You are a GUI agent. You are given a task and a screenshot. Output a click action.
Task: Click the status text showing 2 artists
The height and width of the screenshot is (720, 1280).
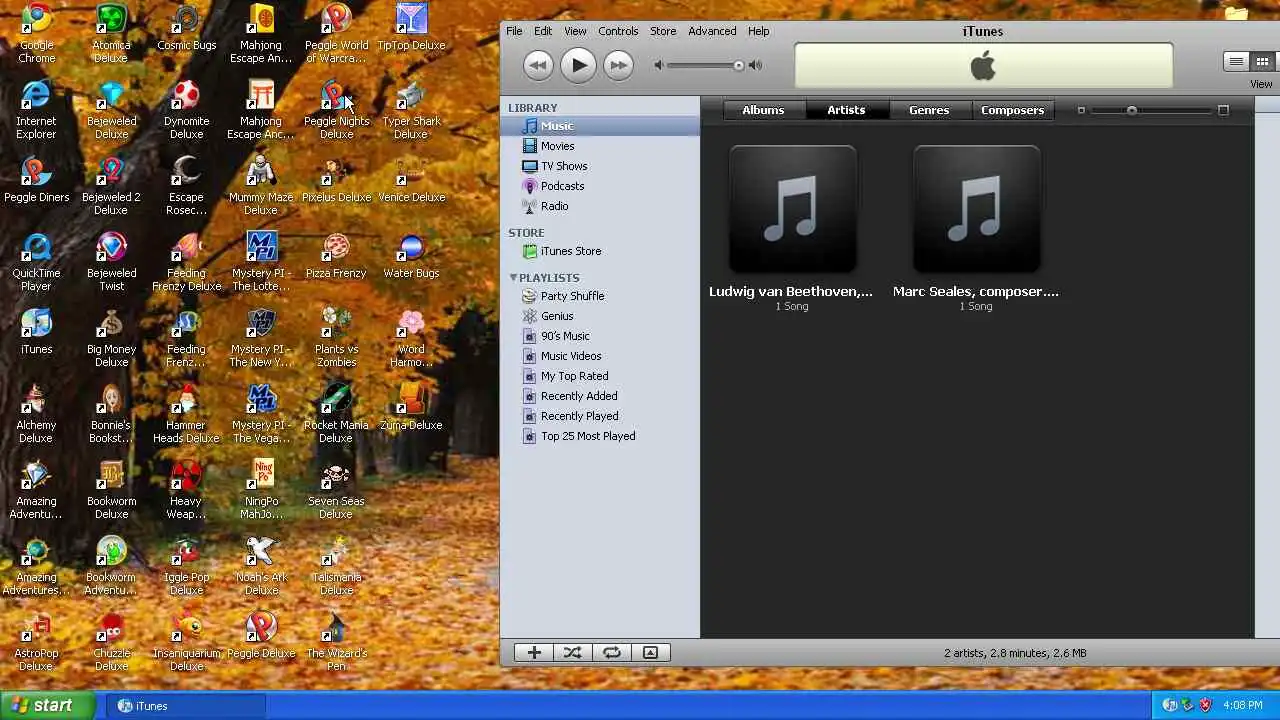tap(1015, 653)
